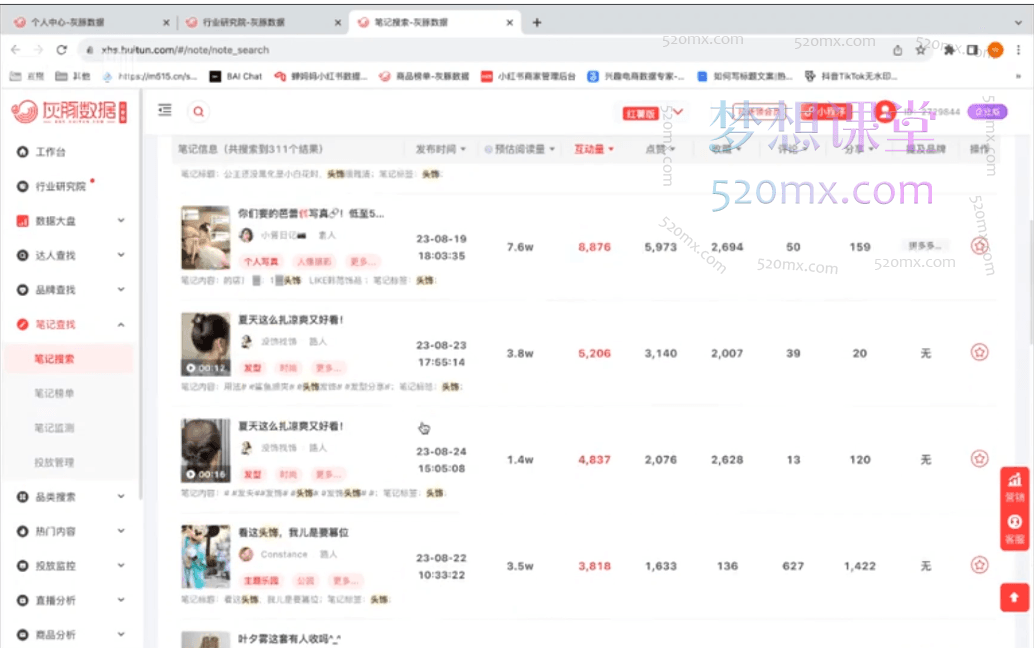Open the 客服 customer service floating icon

pos(1014,528)
